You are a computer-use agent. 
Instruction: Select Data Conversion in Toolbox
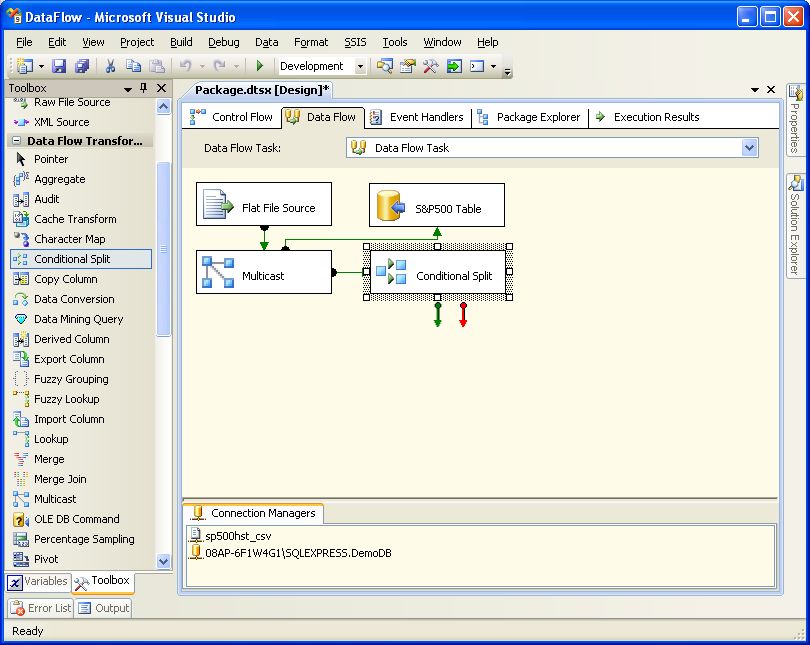81,300
